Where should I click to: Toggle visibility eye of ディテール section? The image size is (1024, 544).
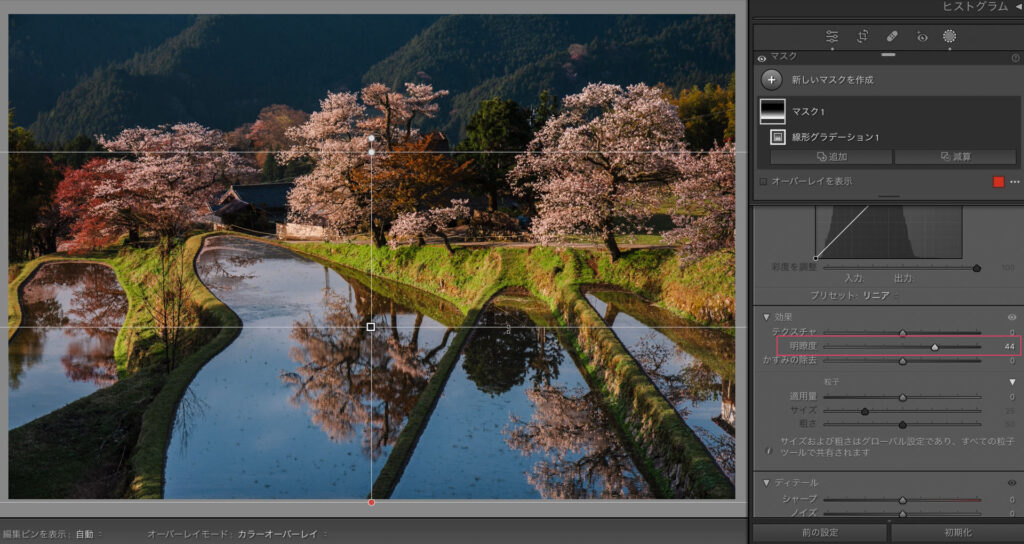pos(1011,483)
